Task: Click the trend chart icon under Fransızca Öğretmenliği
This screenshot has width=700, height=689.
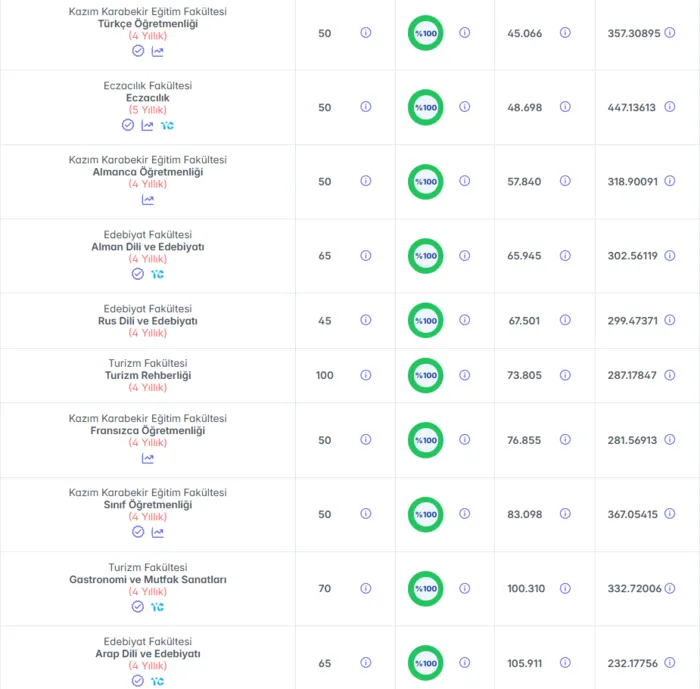Action: click(x=148, y=458)
